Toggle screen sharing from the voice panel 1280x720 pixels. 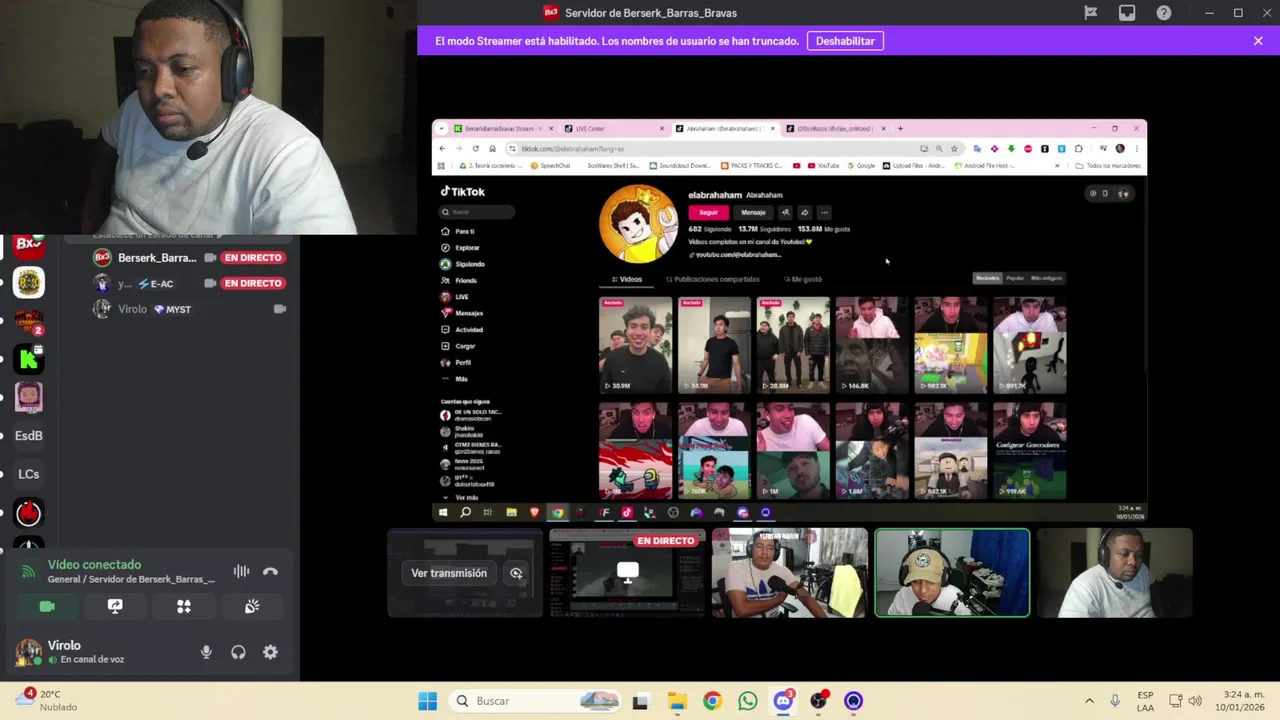coord(115,606)
